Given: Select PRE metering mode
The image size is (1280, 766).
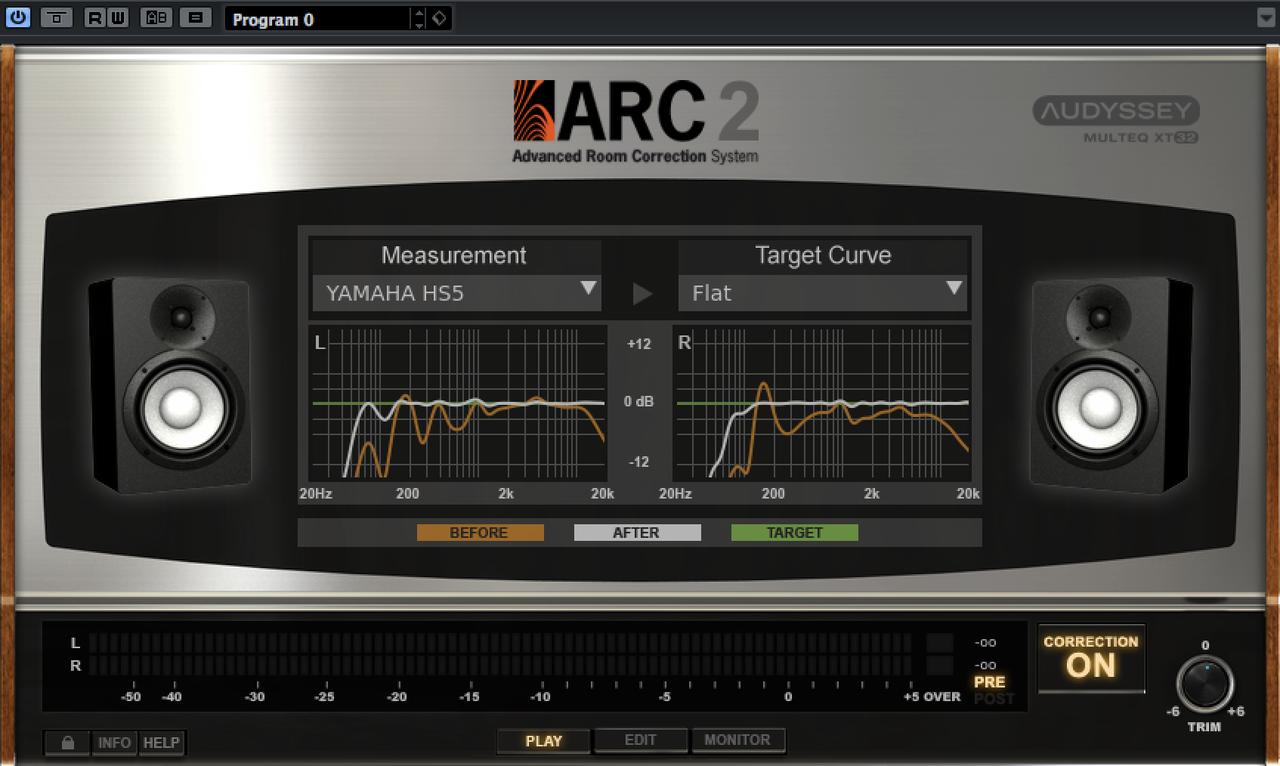Looking at the screenshot, I should click(990, 682).
